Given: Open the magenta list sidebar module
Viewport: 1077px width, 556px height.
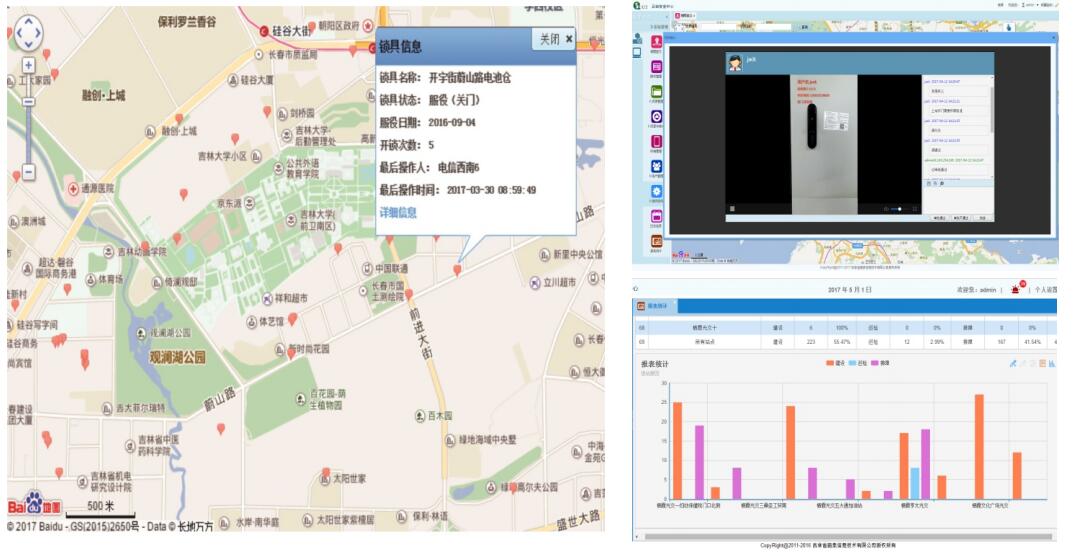Looking at the screenshot, I should (657, 67).
